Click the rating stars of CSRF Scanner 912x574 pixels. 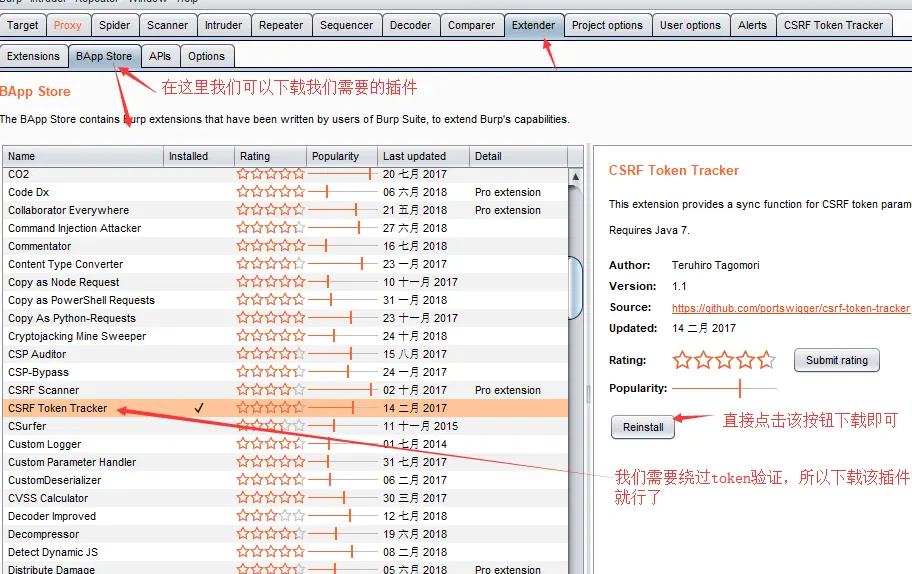[x=270, y=390]
